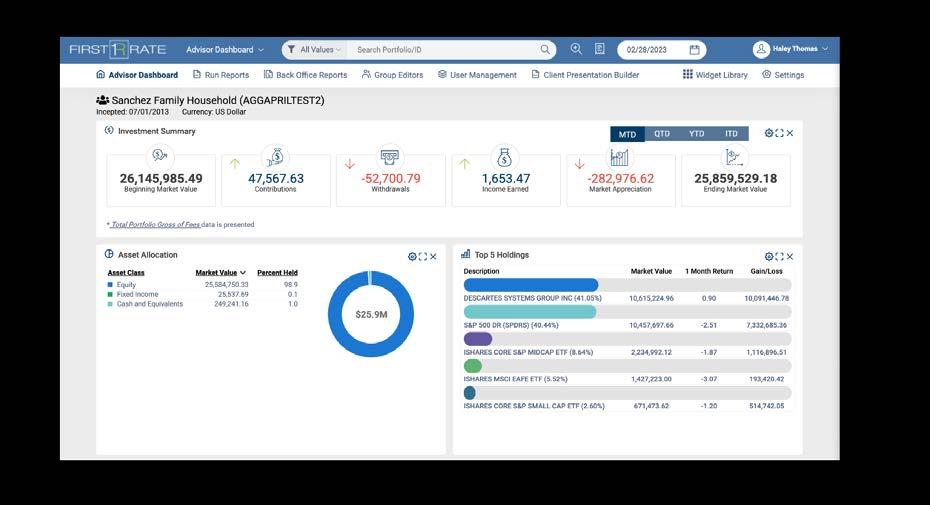
Task: Click the Ending Market Value 25,859,529.18
Action: point(735,178)
